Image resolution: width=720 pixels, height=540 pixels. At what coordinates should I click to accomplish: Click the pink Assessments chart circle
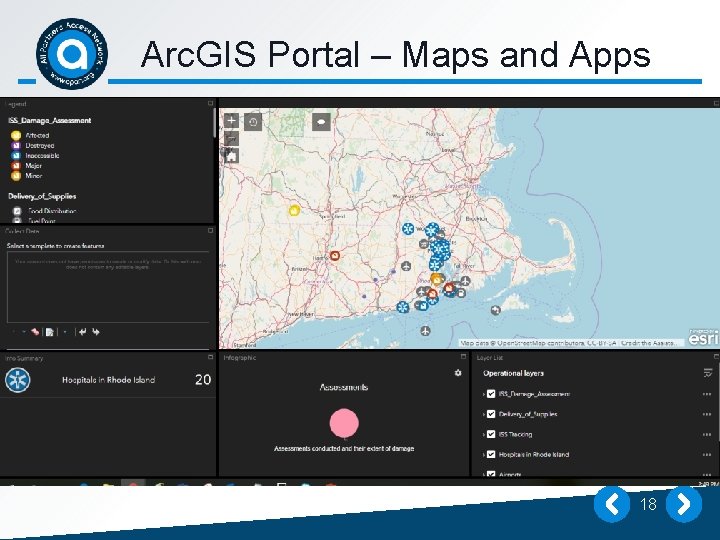344,423
